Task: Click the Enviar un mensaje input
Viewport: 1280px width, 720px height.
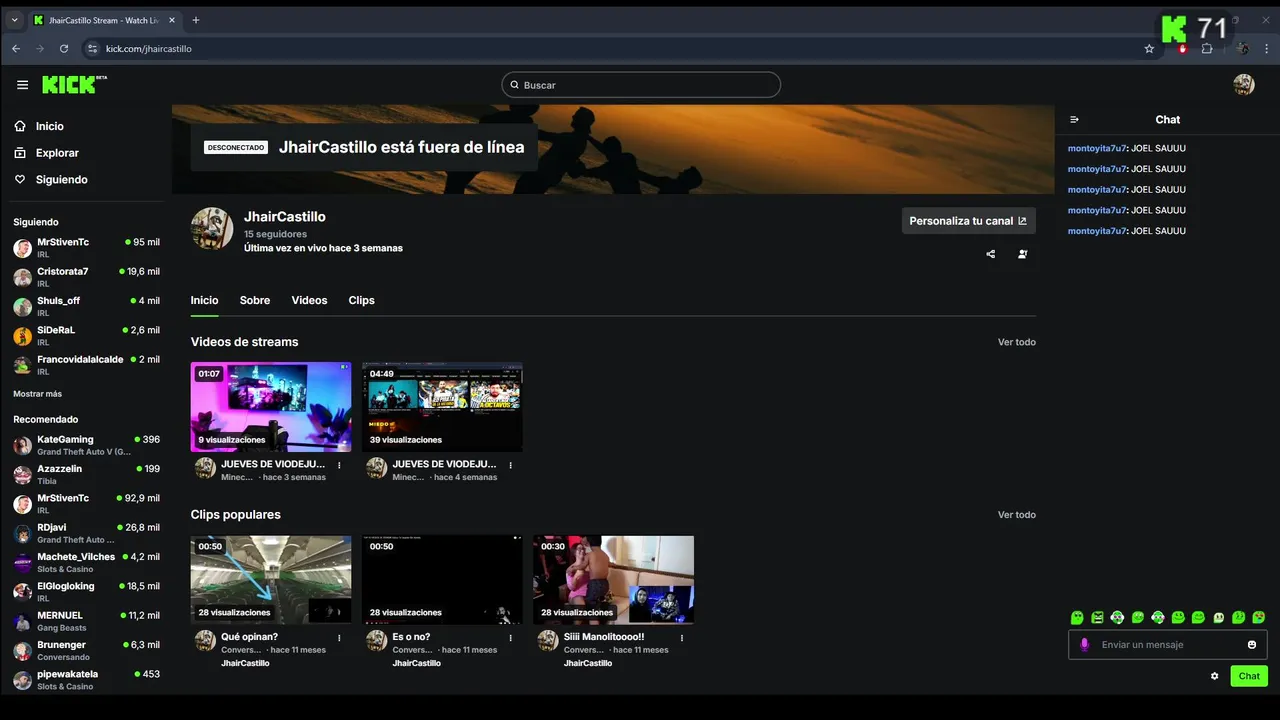Action: pos(1168,645)
